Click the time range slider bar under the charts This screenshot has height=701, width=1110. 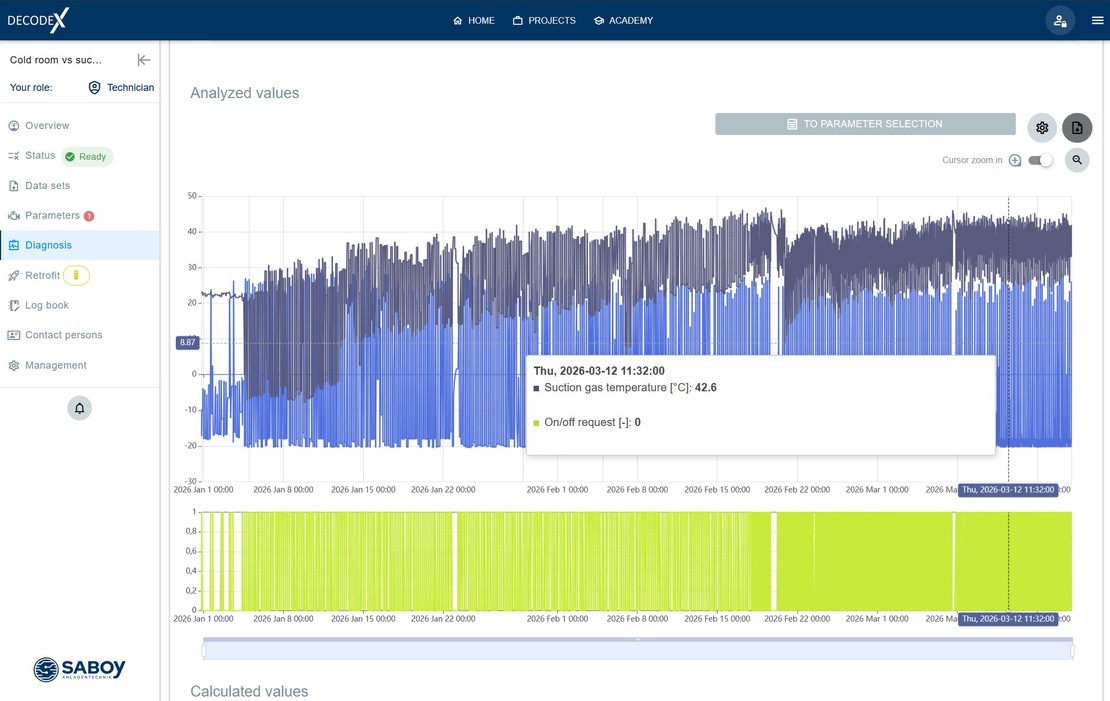(638, 649)
